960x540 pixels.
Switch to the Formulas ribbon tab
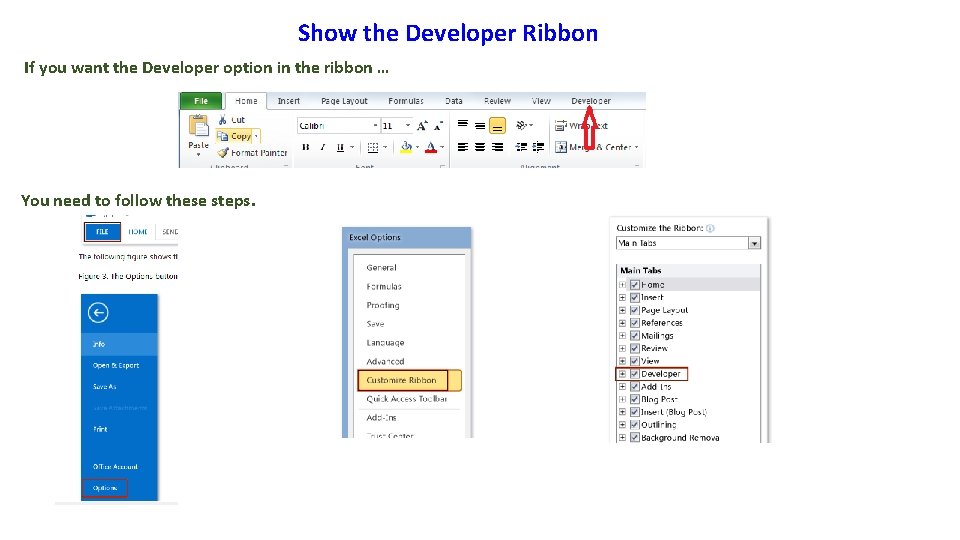point(405,100)
